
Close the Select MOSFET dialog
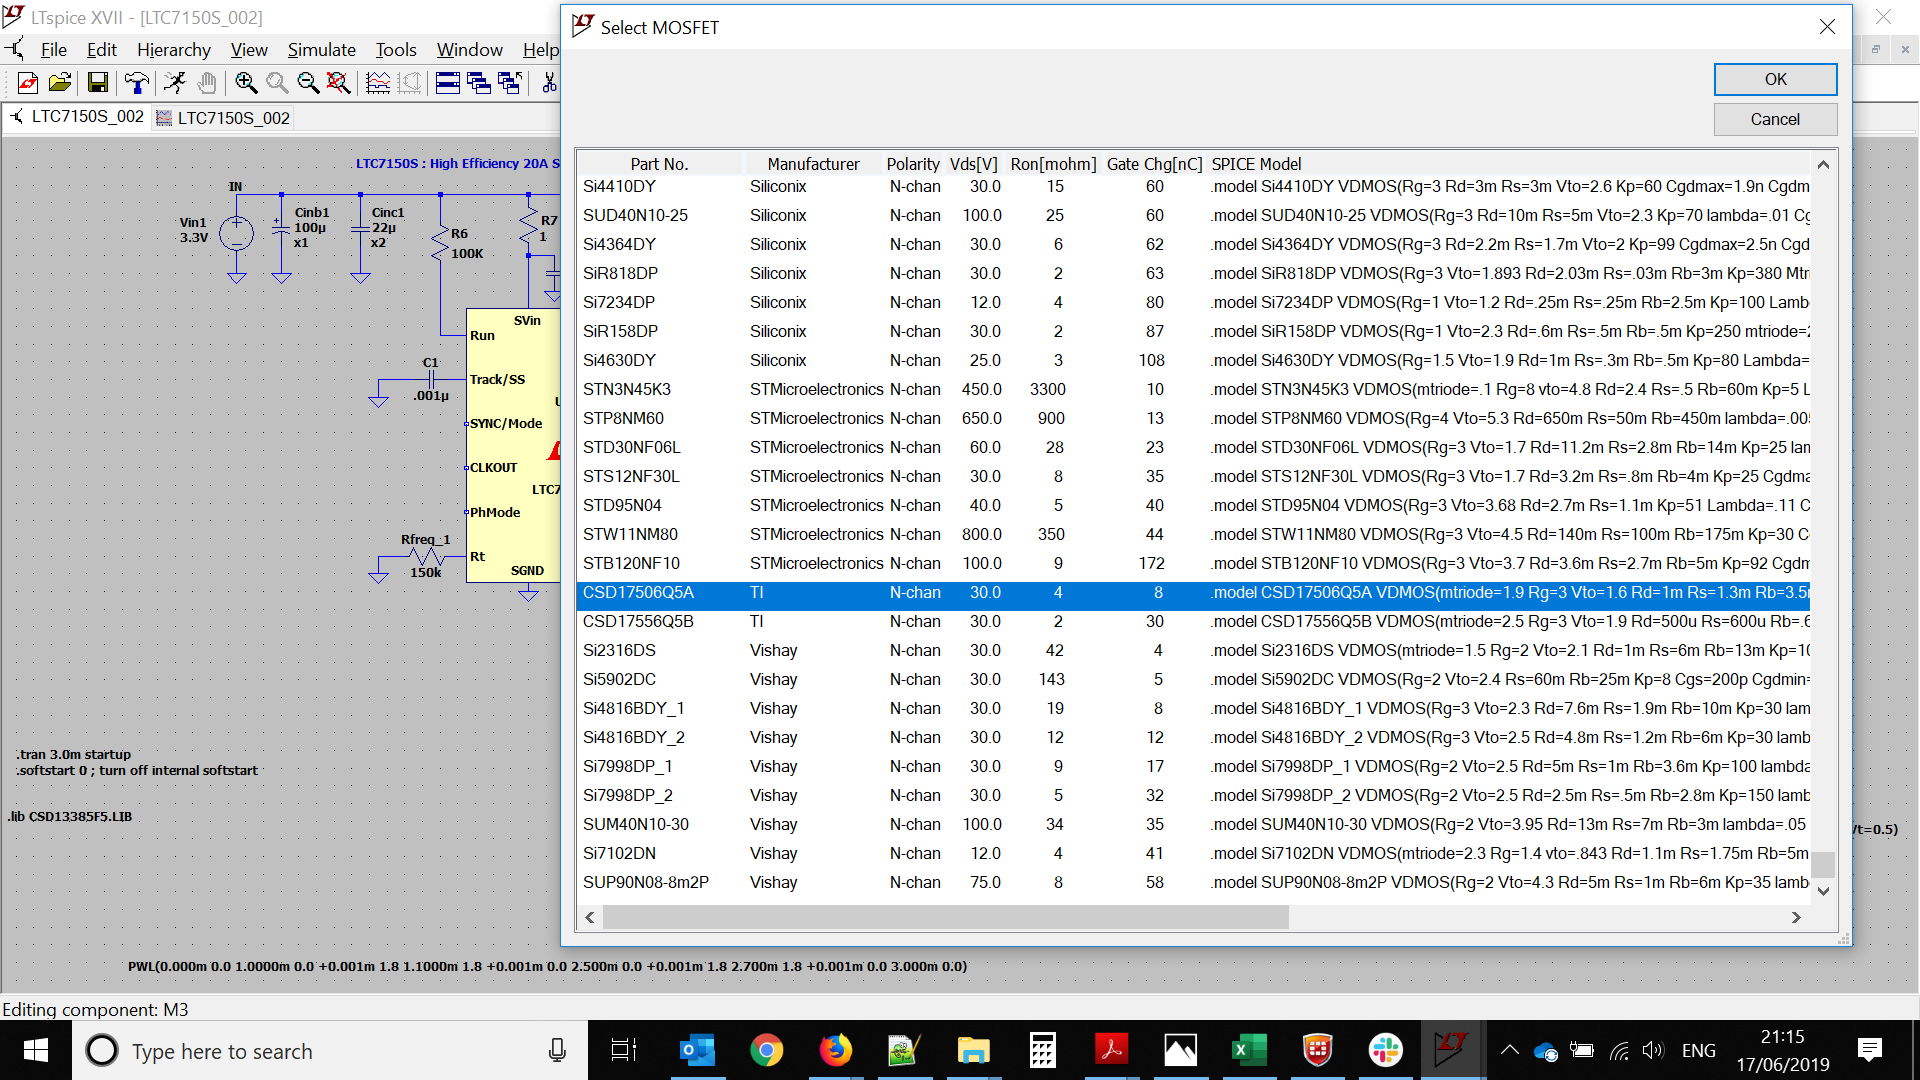(x=1827, y=27)
